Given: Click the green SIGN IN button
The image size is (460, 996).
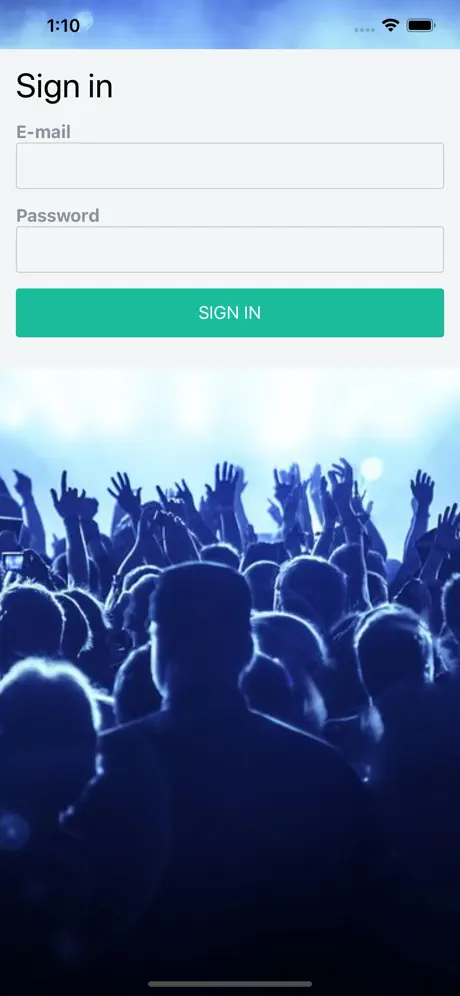Looking at the screenshot, I should pyautogui.click(x=230, y=313).
